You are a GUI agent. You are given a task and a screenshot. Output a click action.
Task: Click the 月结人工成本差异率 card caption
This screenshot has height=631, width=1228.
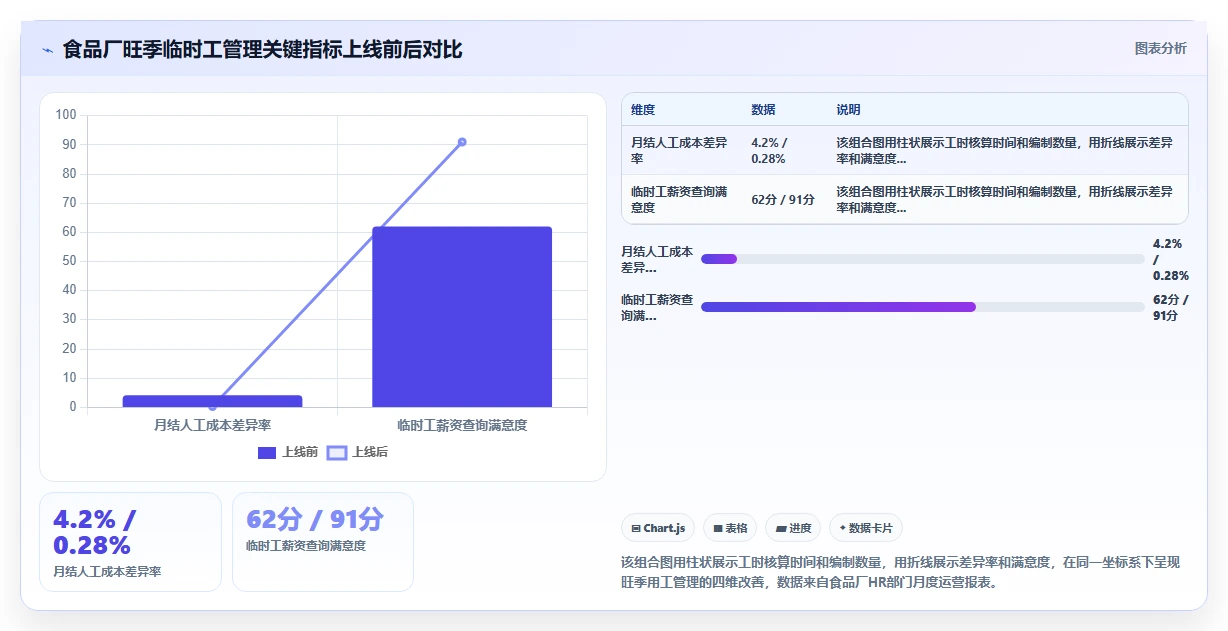[107, 572]
